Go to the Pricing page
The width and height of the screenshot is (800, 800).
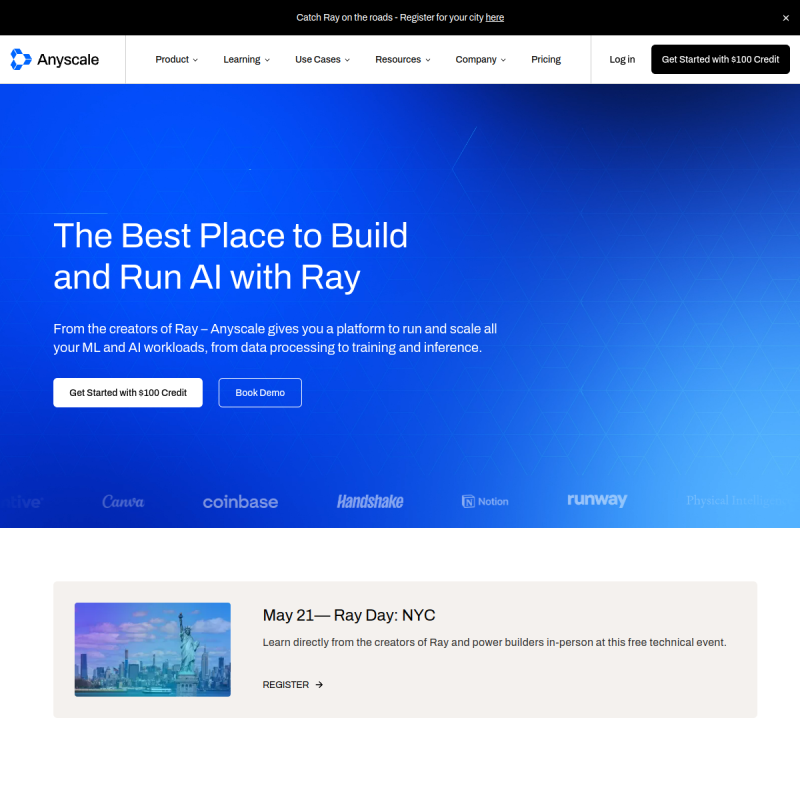click(546, 60)
